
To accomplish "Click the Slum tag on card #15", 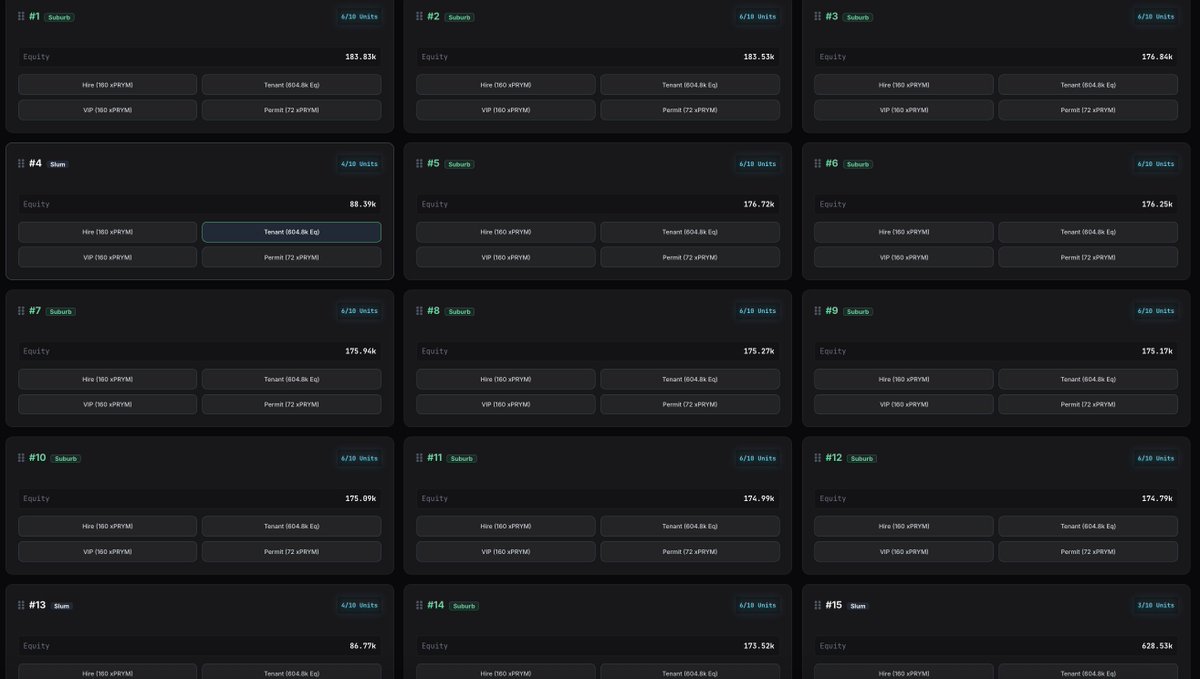I will tap(858, 606).
